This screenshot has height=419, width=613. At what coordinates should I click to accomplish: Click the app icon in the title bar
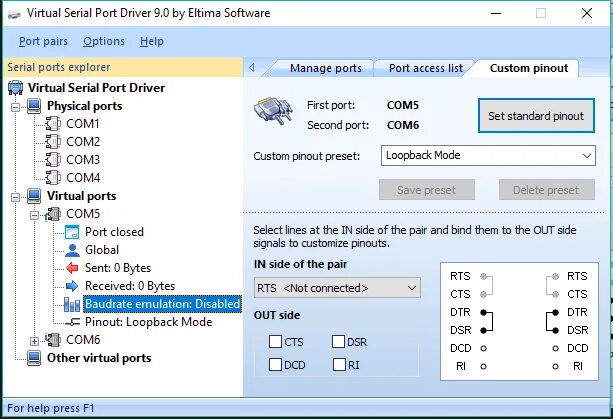pos(14,14)
